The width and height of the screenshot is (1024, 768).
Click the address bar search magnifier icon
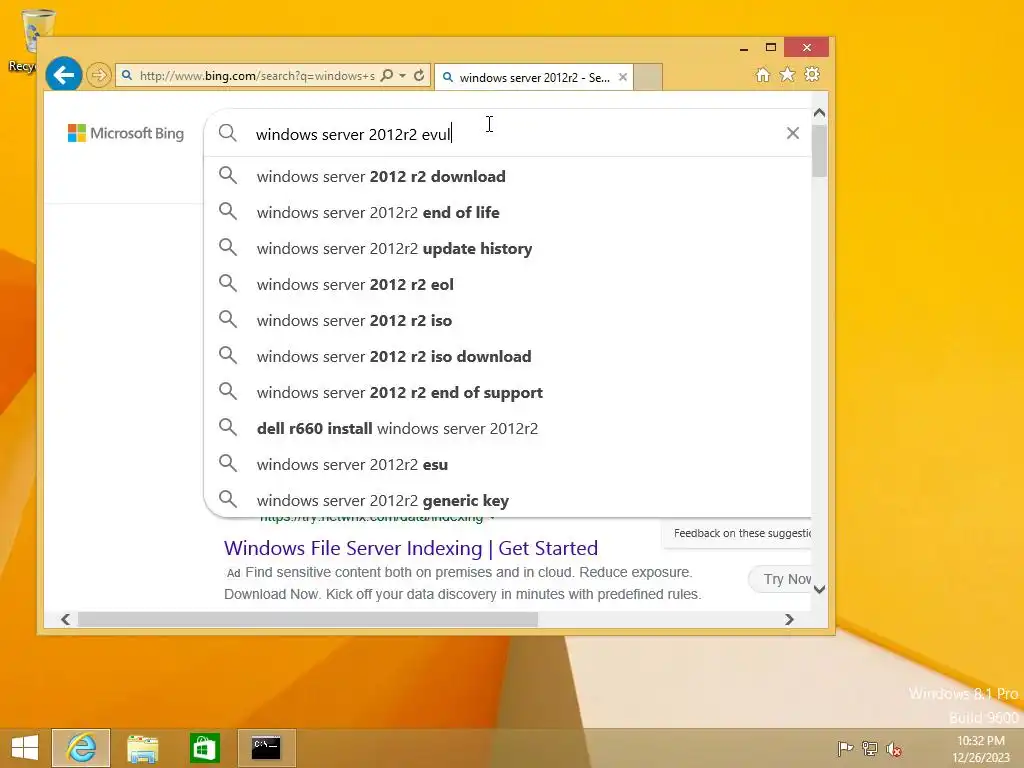pyautogui.click(x=387, y=76)
